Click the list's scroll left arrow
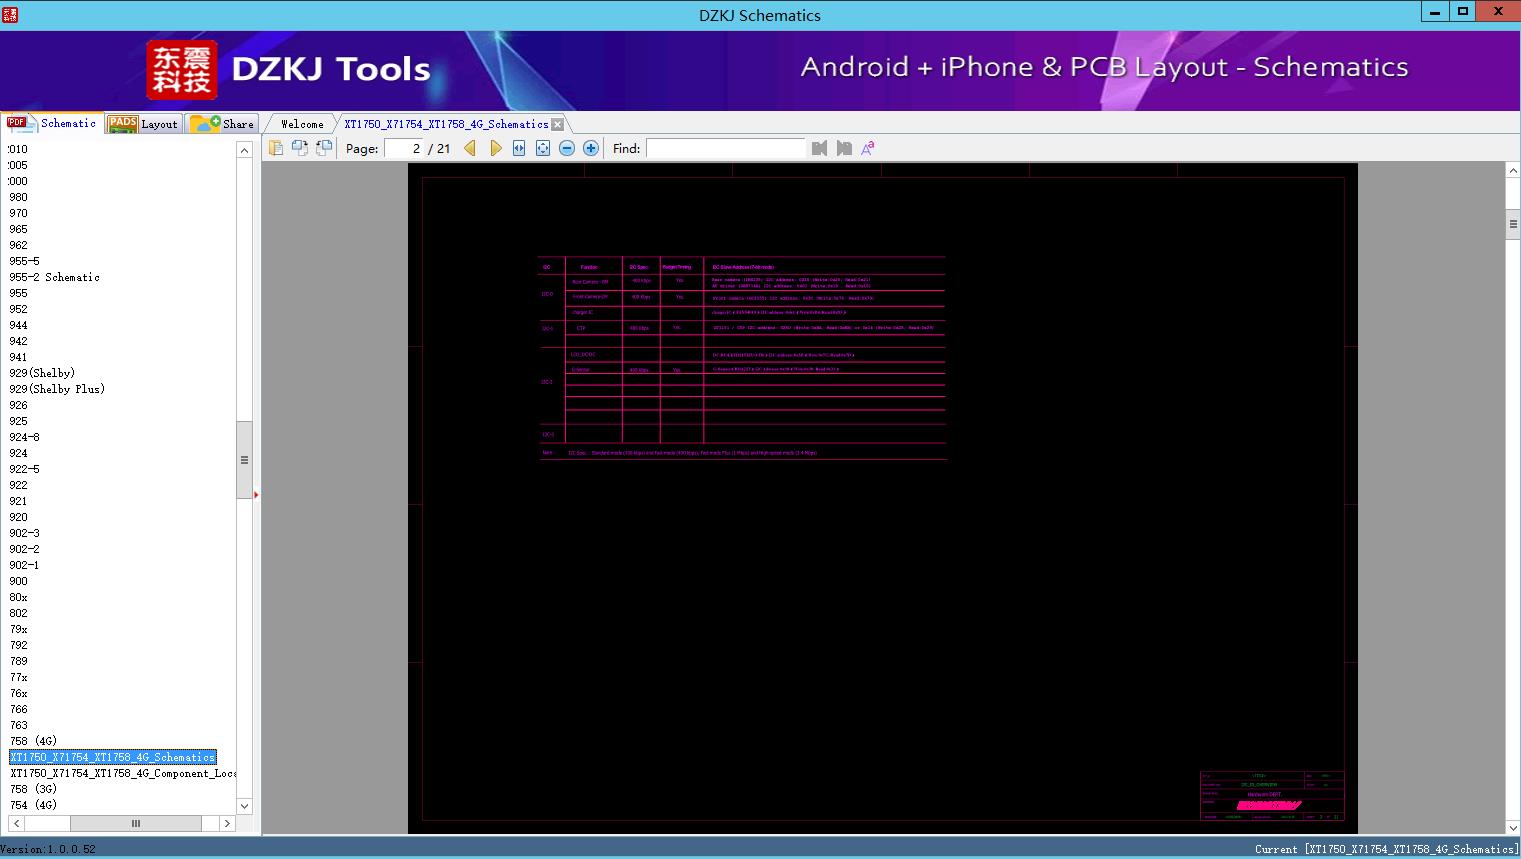1521x859 pixels. pos(16,823)
